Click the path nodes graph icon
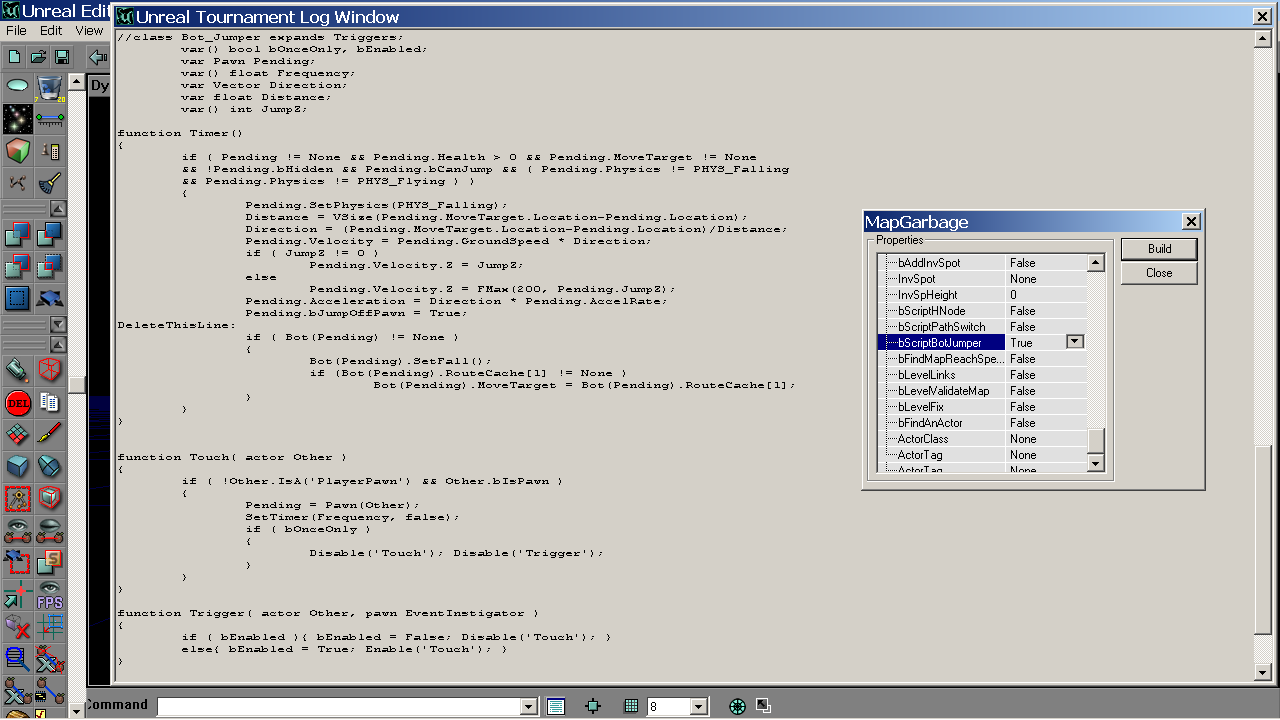1280x720 pixels. click(17, 182)
